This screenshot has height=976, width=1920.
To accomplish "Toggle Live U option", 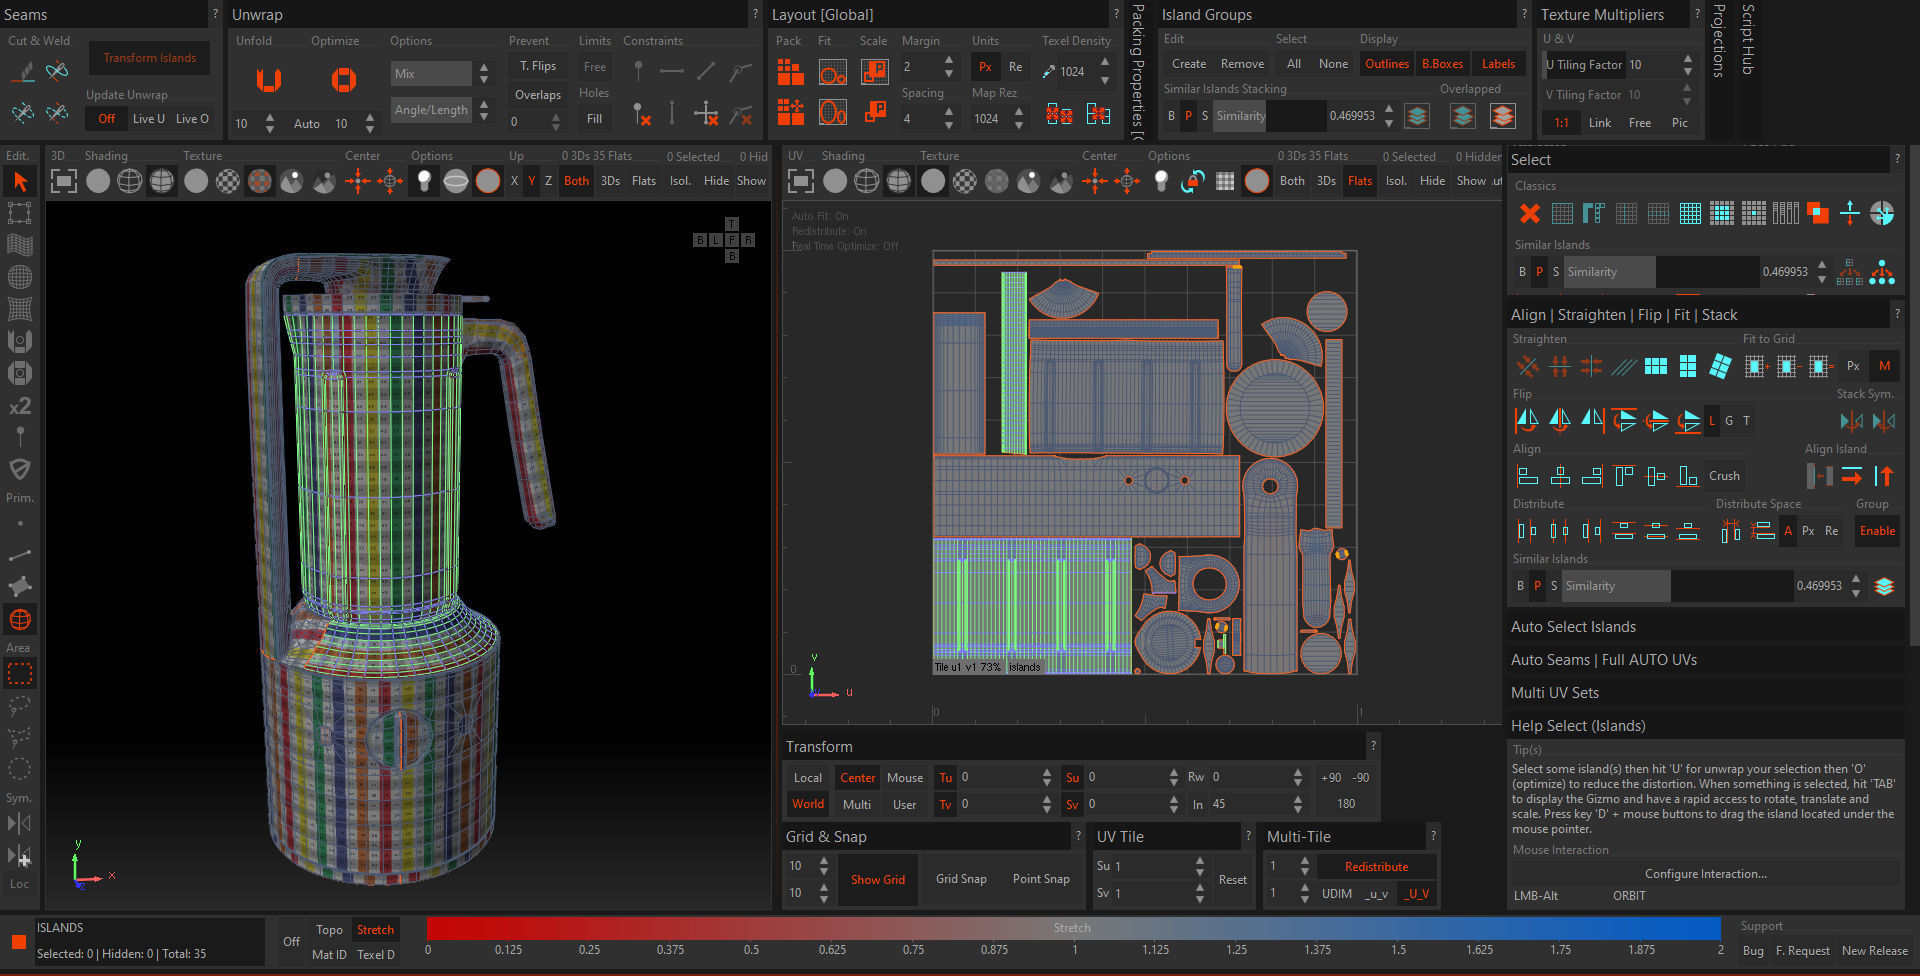I will coord(148,118).
